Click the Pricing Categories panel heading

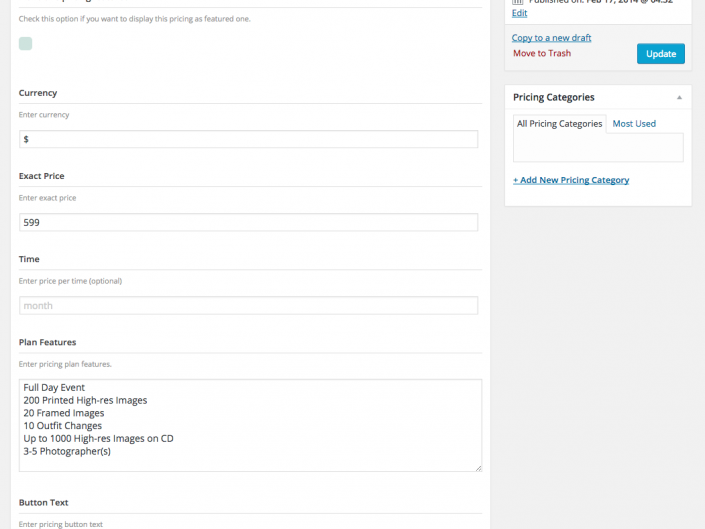coord(553,97)
